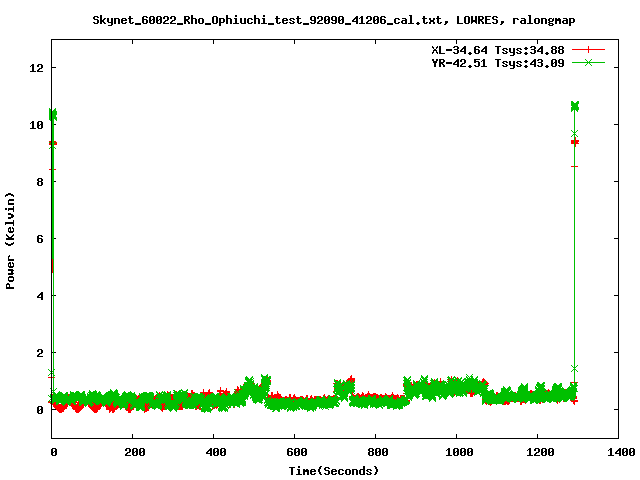Viewport: 640px width, 480px height.
Task: Click the x-axis tick label 800
Action: click(x=377, y=452)
